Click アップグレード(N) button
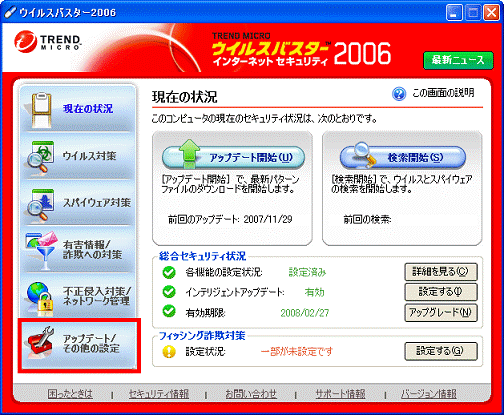Viewport: 504px width, 415px height. point(441,313)
